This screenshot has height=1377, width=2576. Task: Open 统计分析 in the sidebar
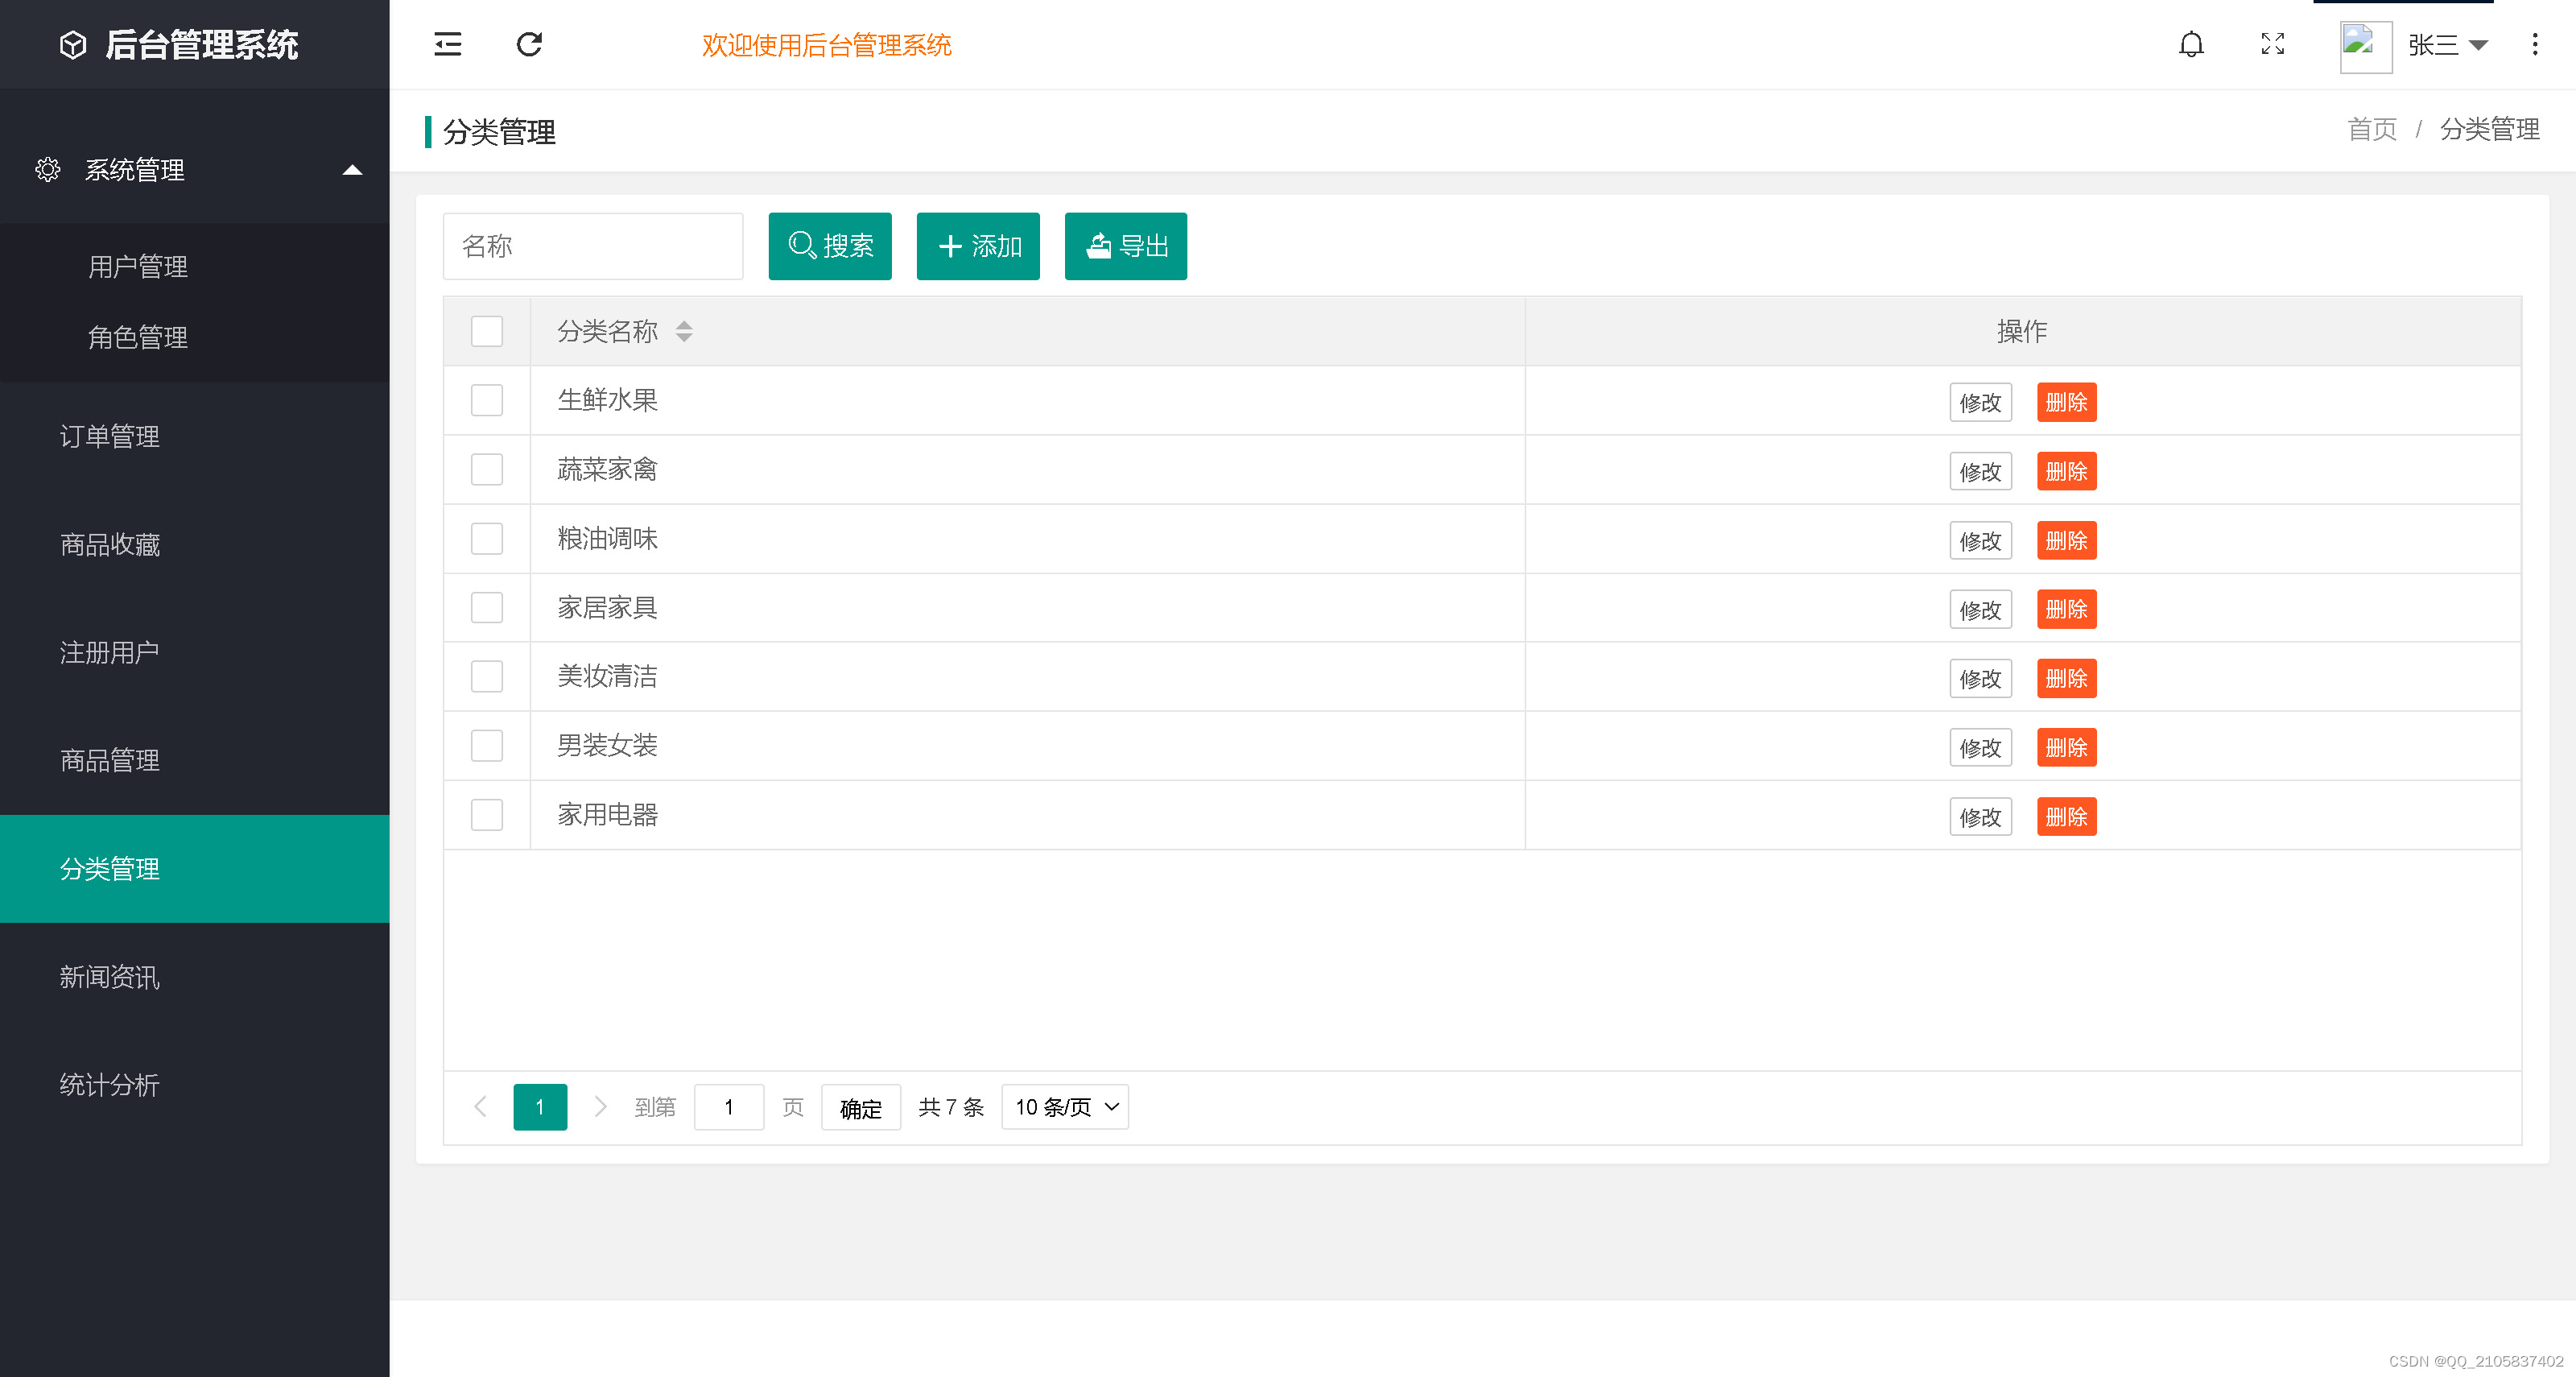(110, 1084)
